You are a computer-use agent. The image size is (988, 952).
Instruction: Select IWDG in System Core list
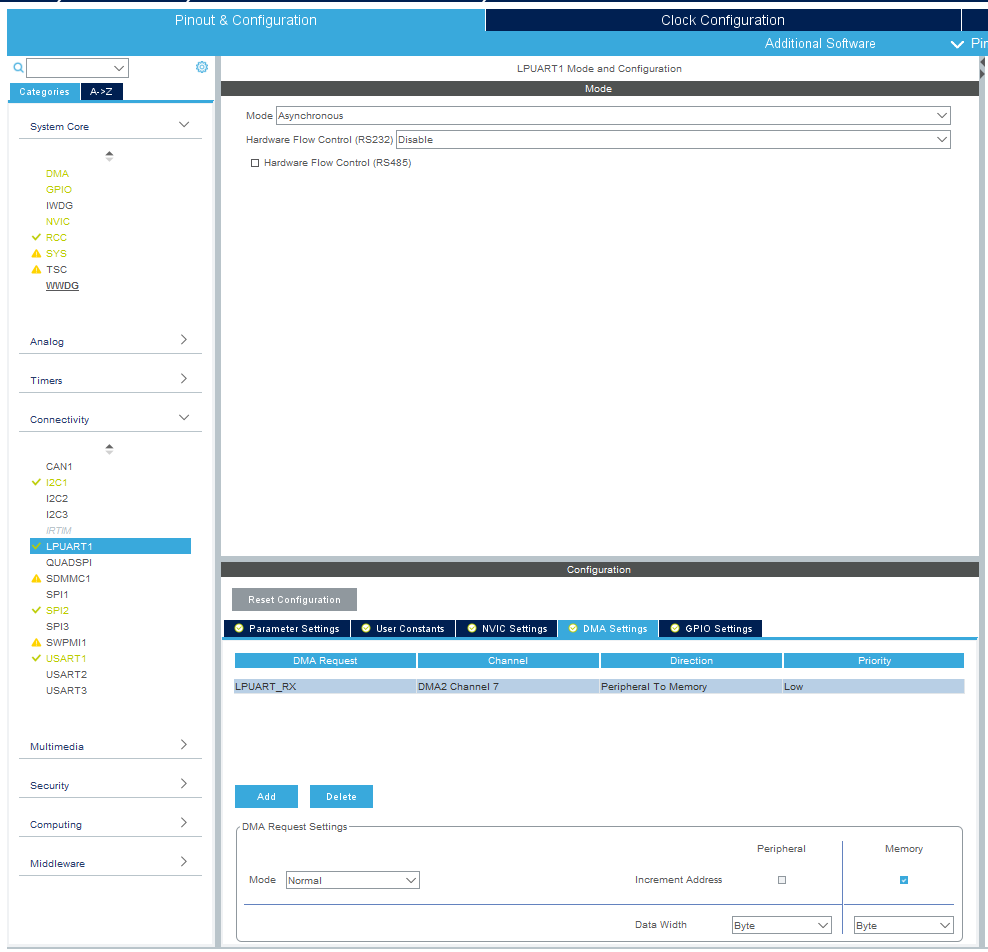pos(59,205)
